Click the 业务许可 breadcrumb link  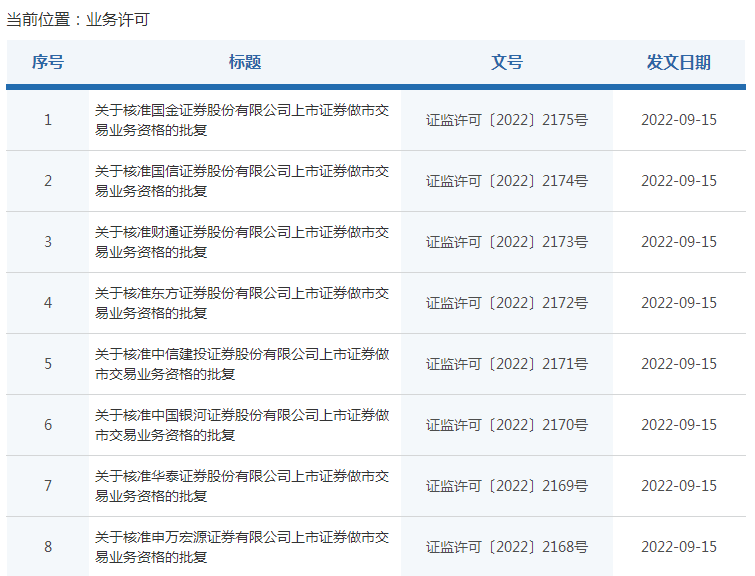(x=117, y=19)
